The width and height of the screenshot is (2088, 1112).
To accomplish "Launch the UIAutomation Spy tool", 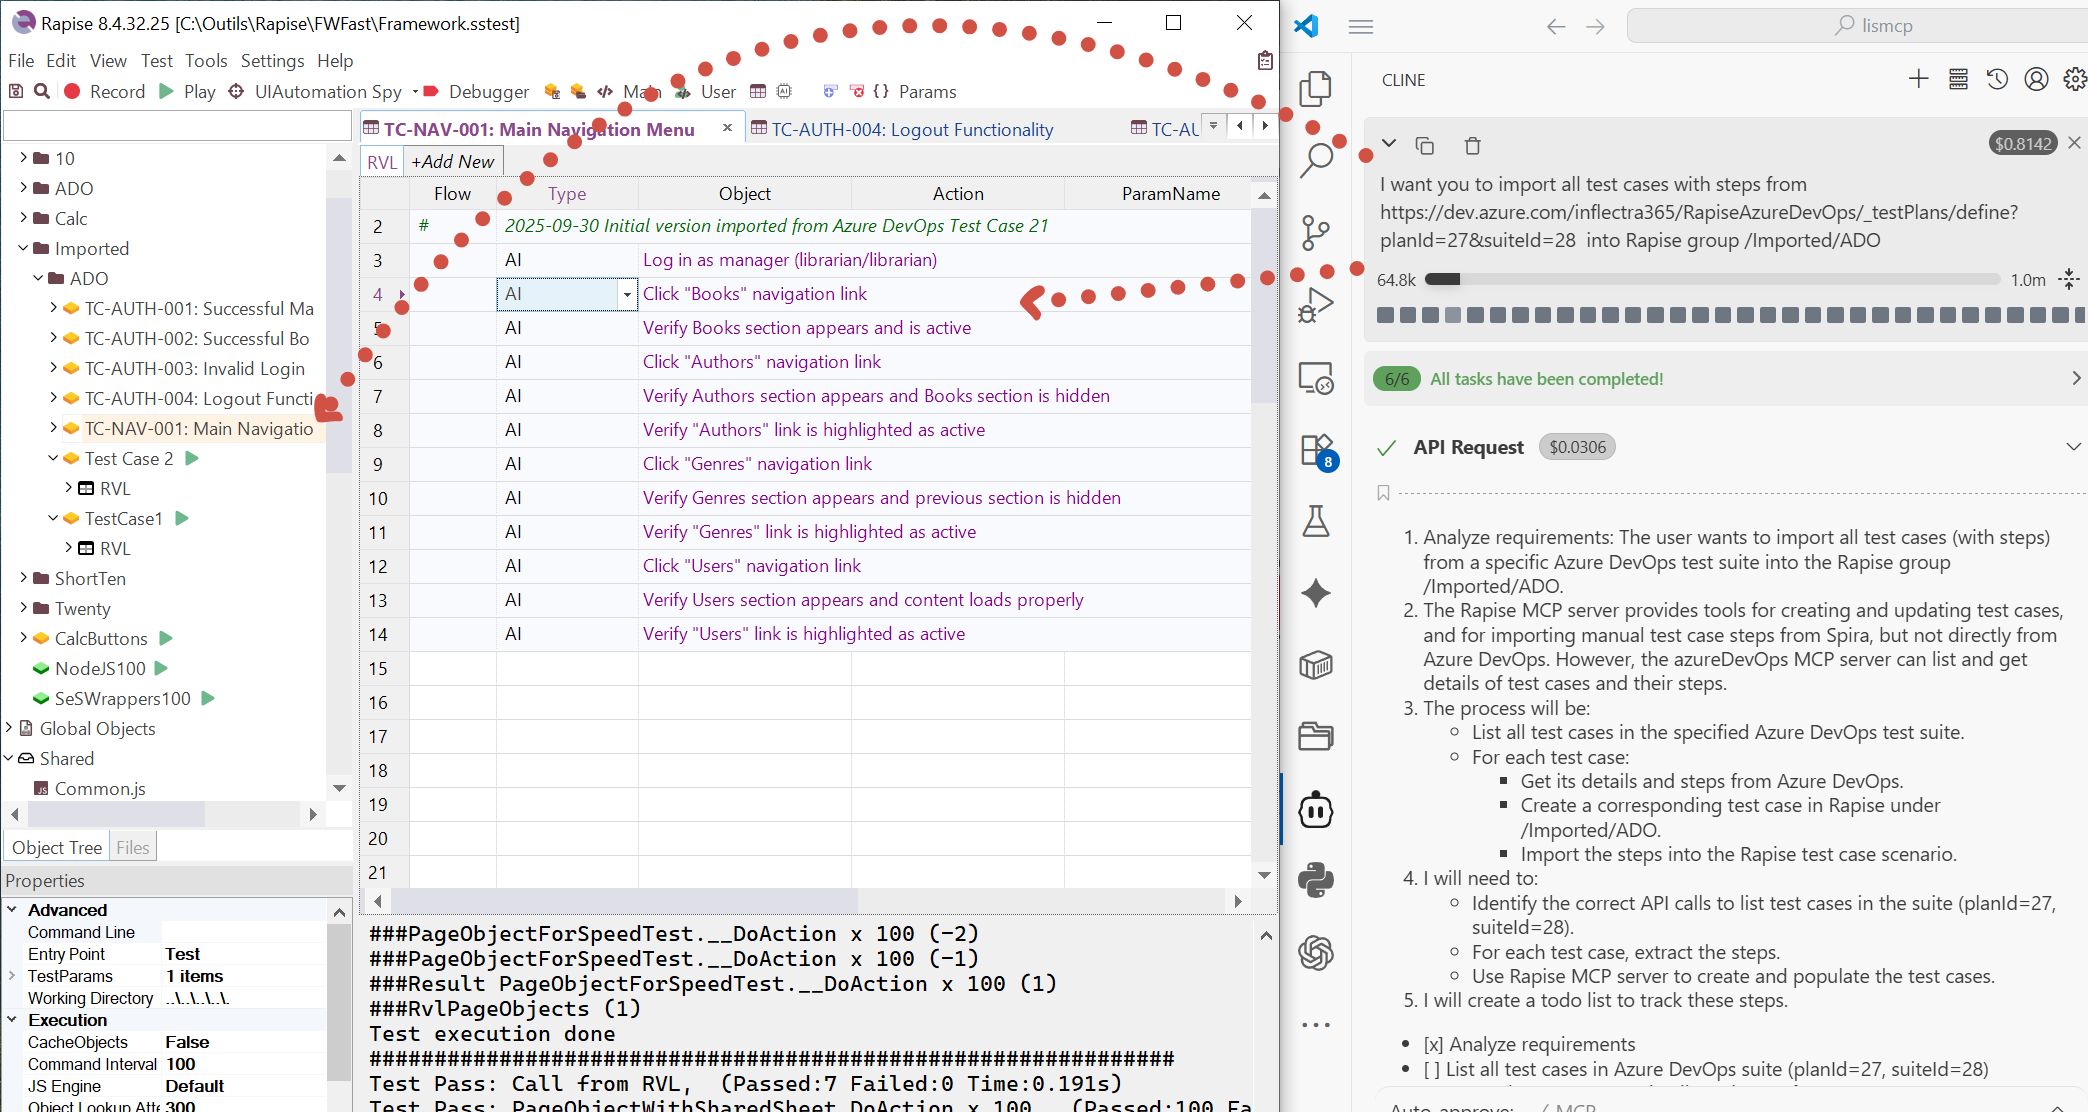I will (x=316, y=91).
